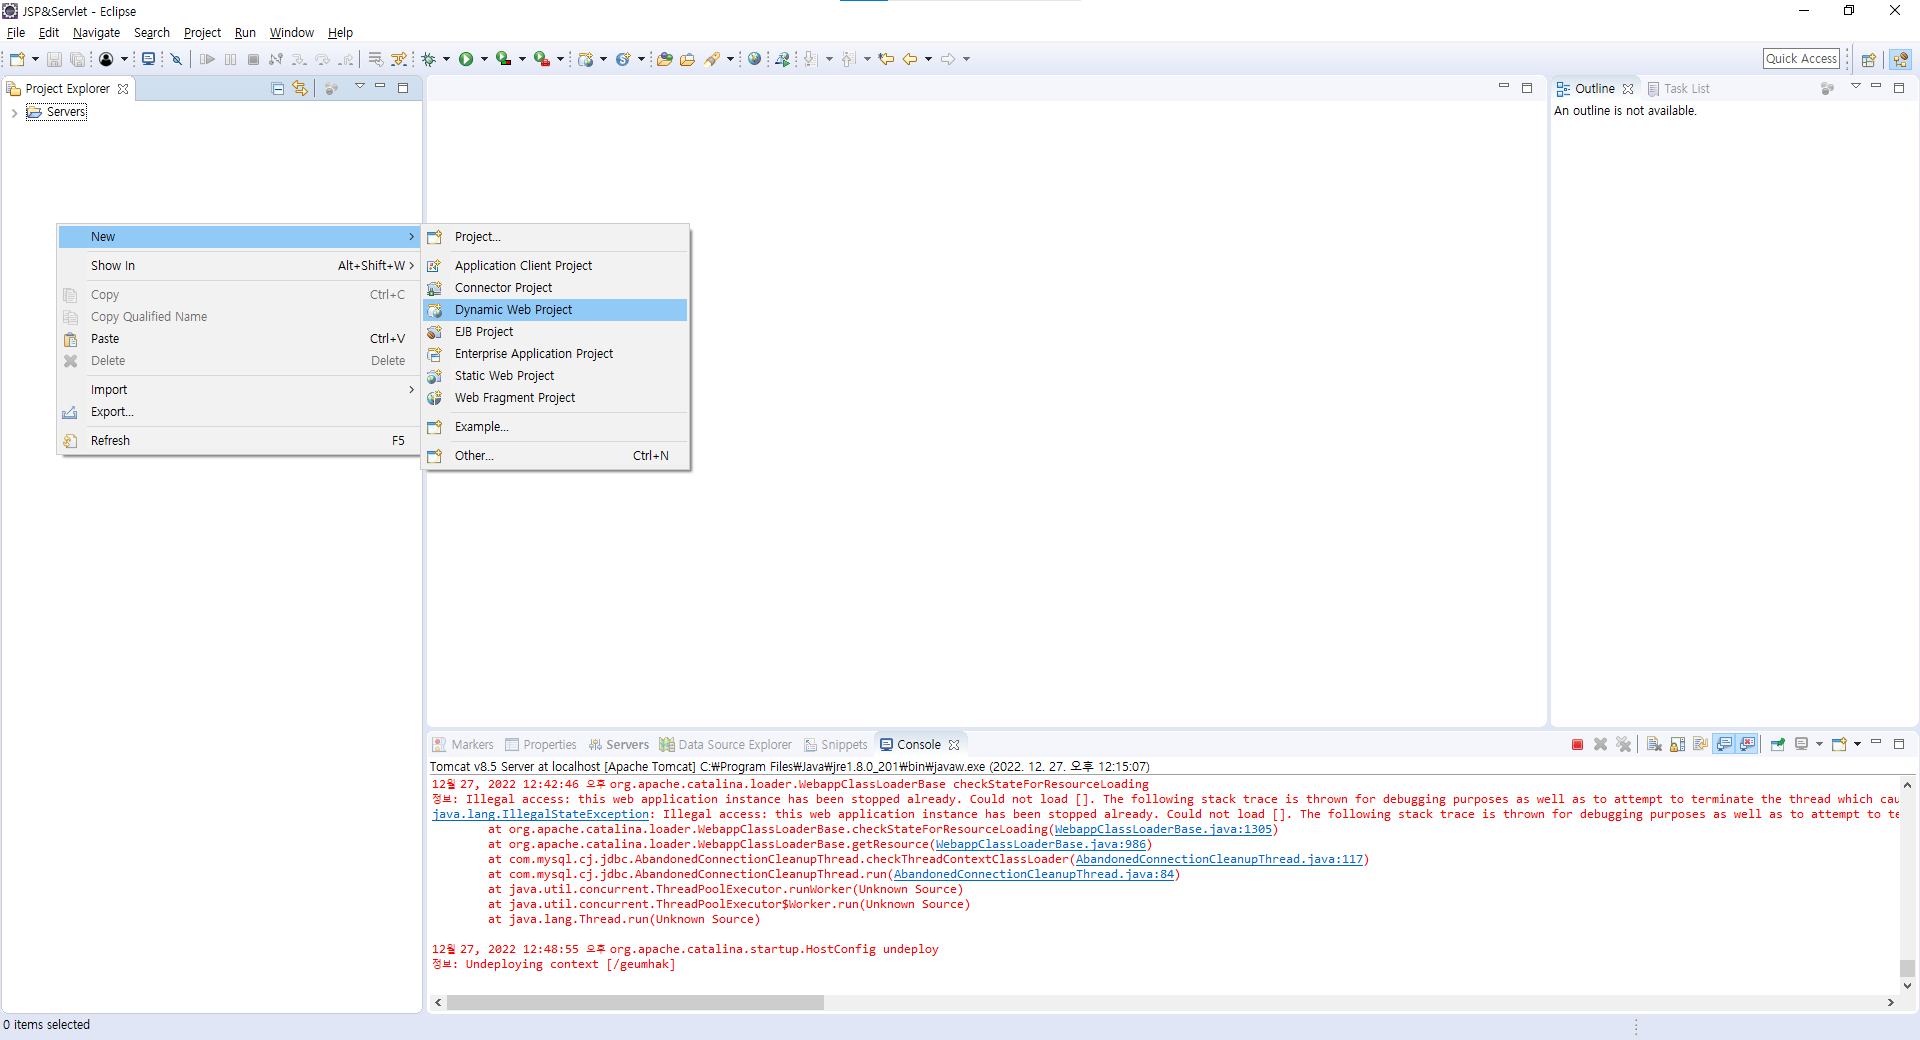Toggle Show Console When Standard Out Changes
The height and width of the screenshot is (1040, 1920).
pos(1724,744)
